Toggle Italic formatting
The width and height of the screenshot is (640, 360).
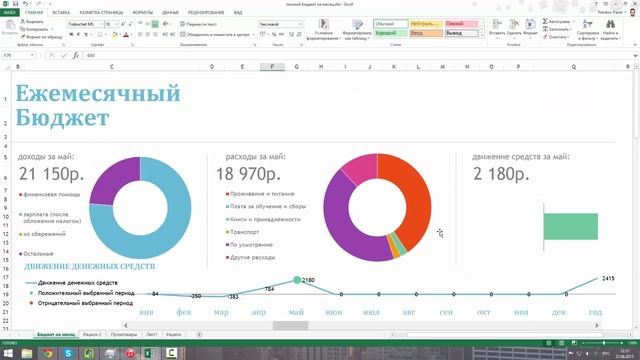pyautogui.click(x=78, y=35)
